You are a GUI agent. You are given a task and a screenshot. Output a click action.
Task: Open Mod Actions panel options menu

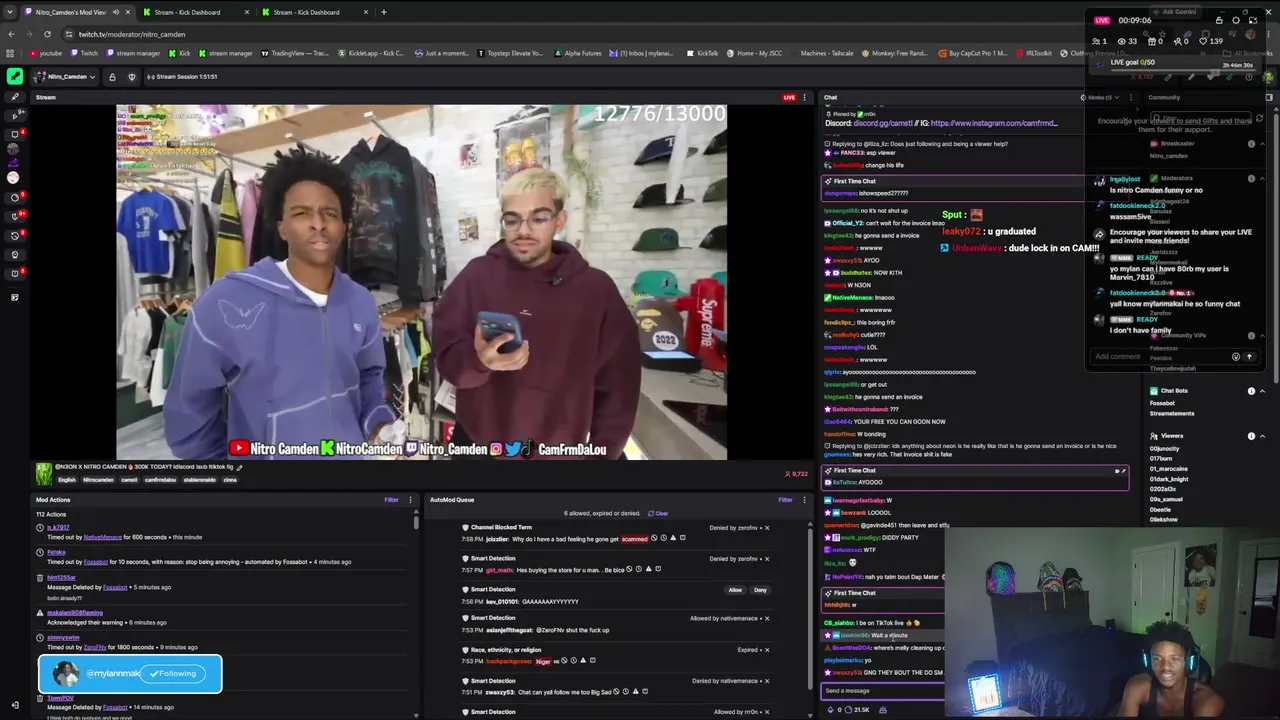(x=412, y=500)
